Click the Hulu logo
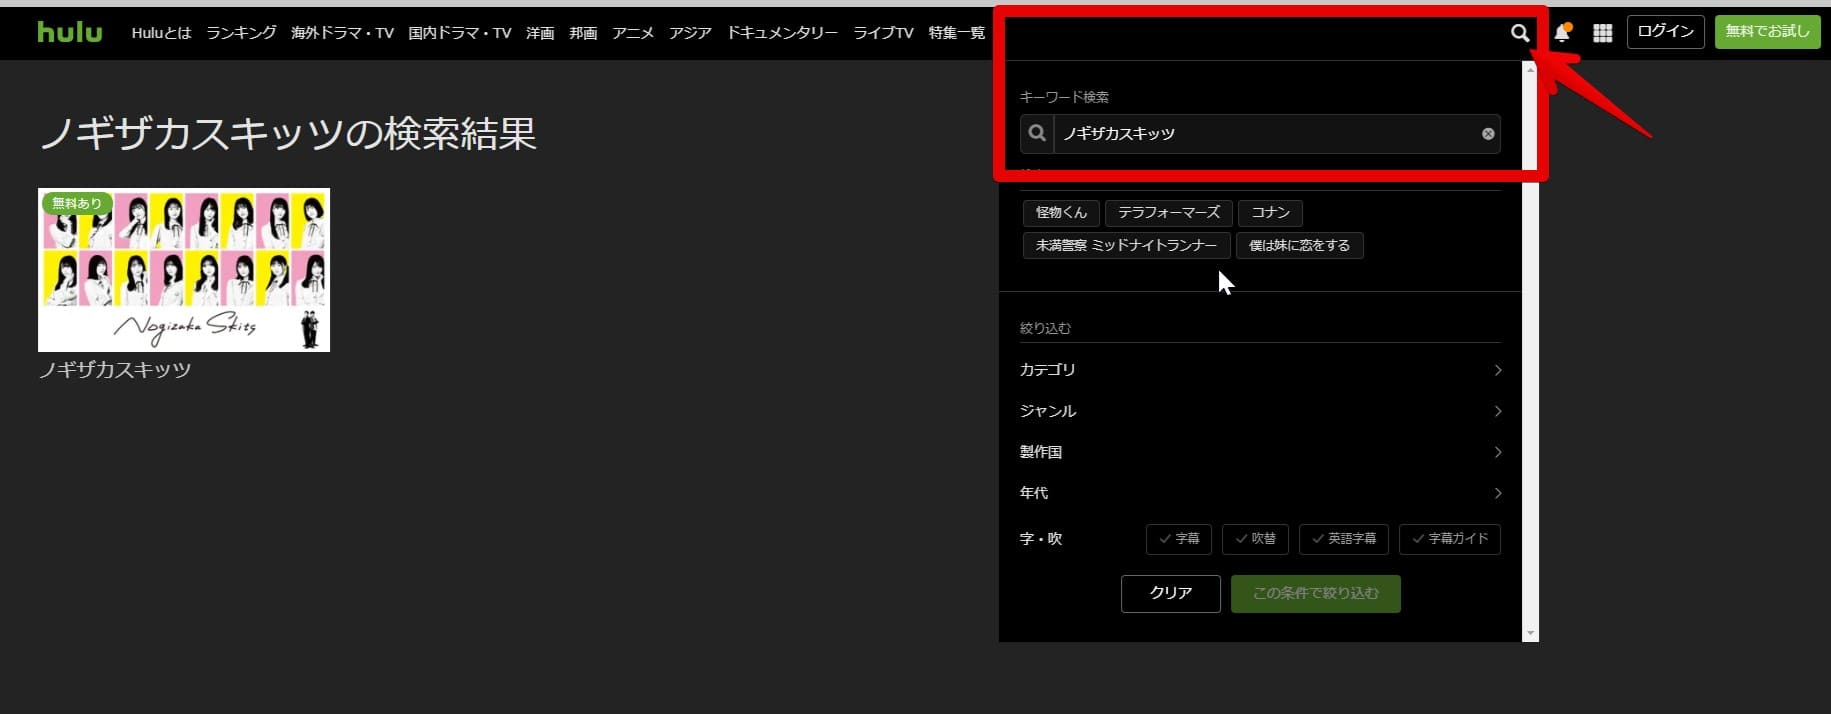The width and height of the screenshot is (1831, 714). [70, 32]
